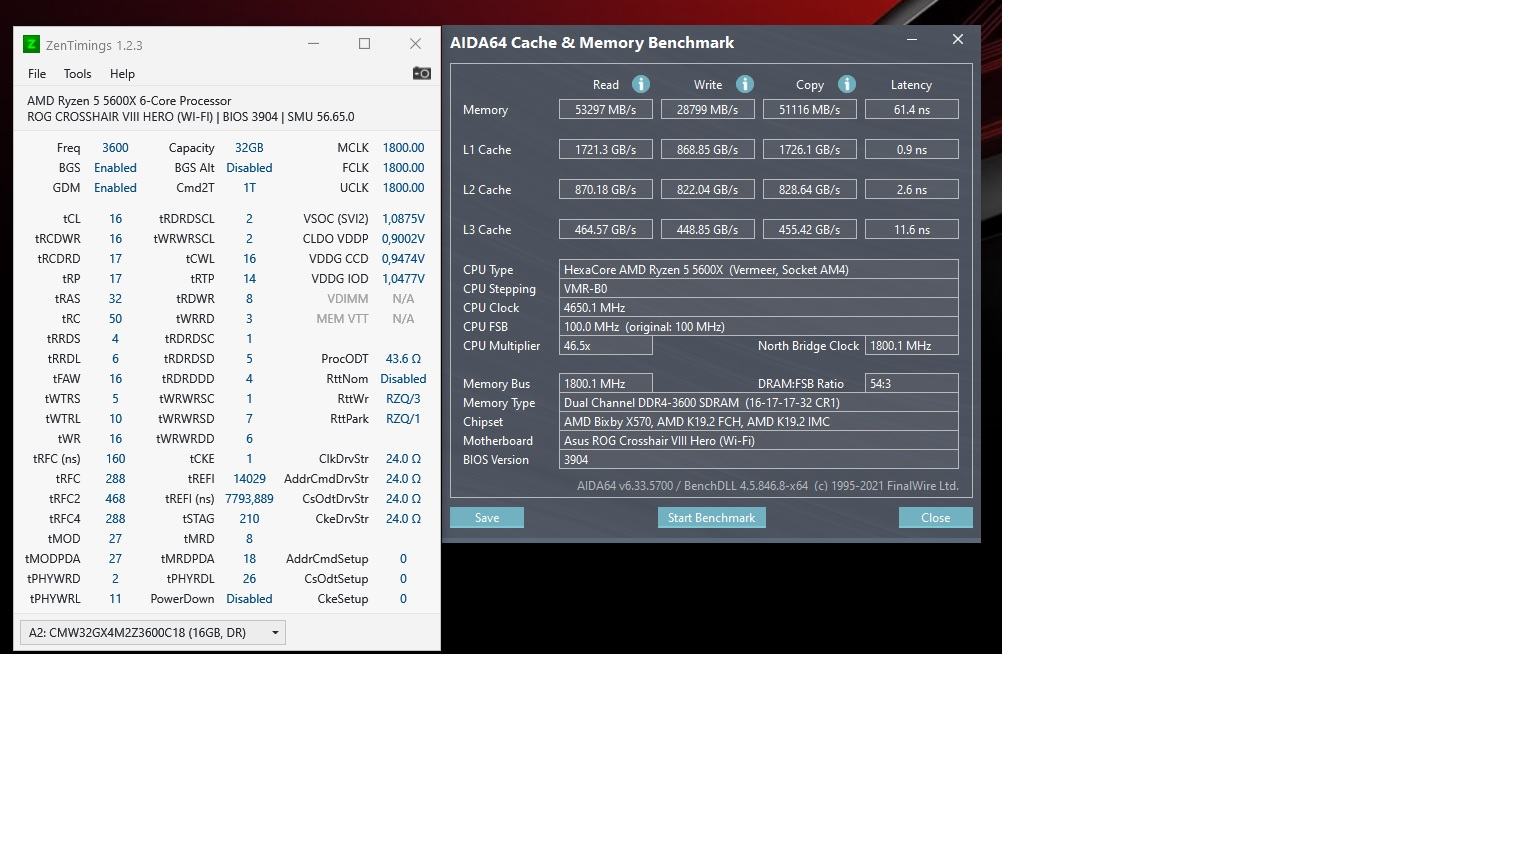
Task: Click L1 Cache Write value 868.85 GB/s
Action: [708, 149]
